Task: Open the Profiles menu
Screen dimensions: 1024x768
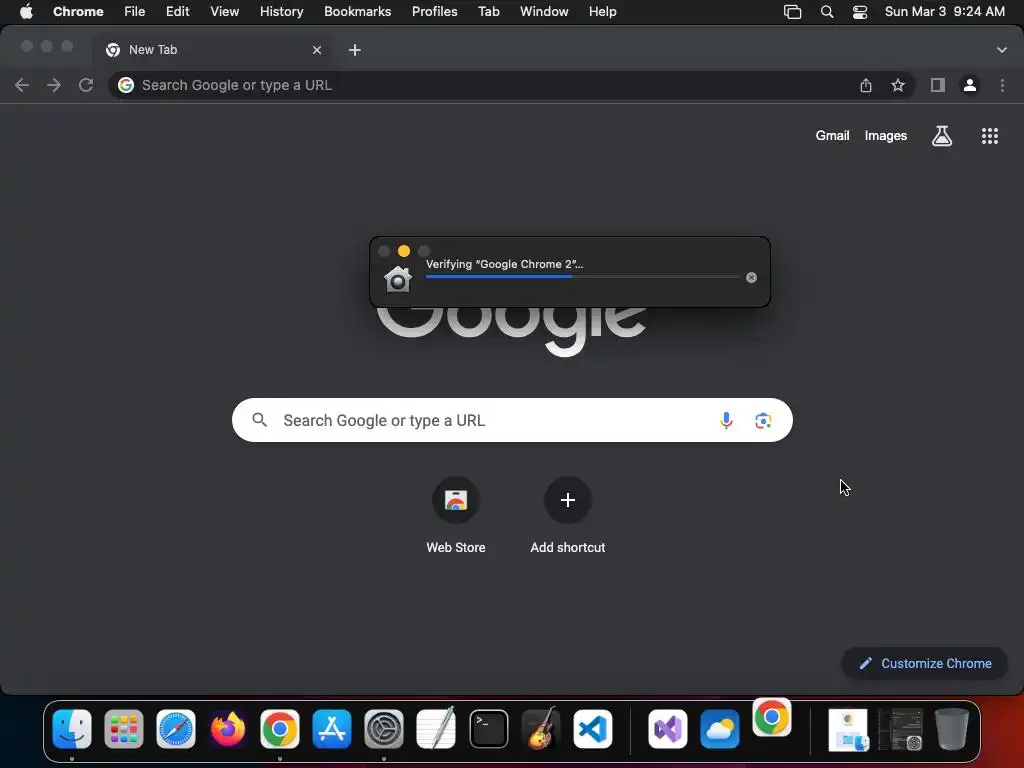Action: 434,12
